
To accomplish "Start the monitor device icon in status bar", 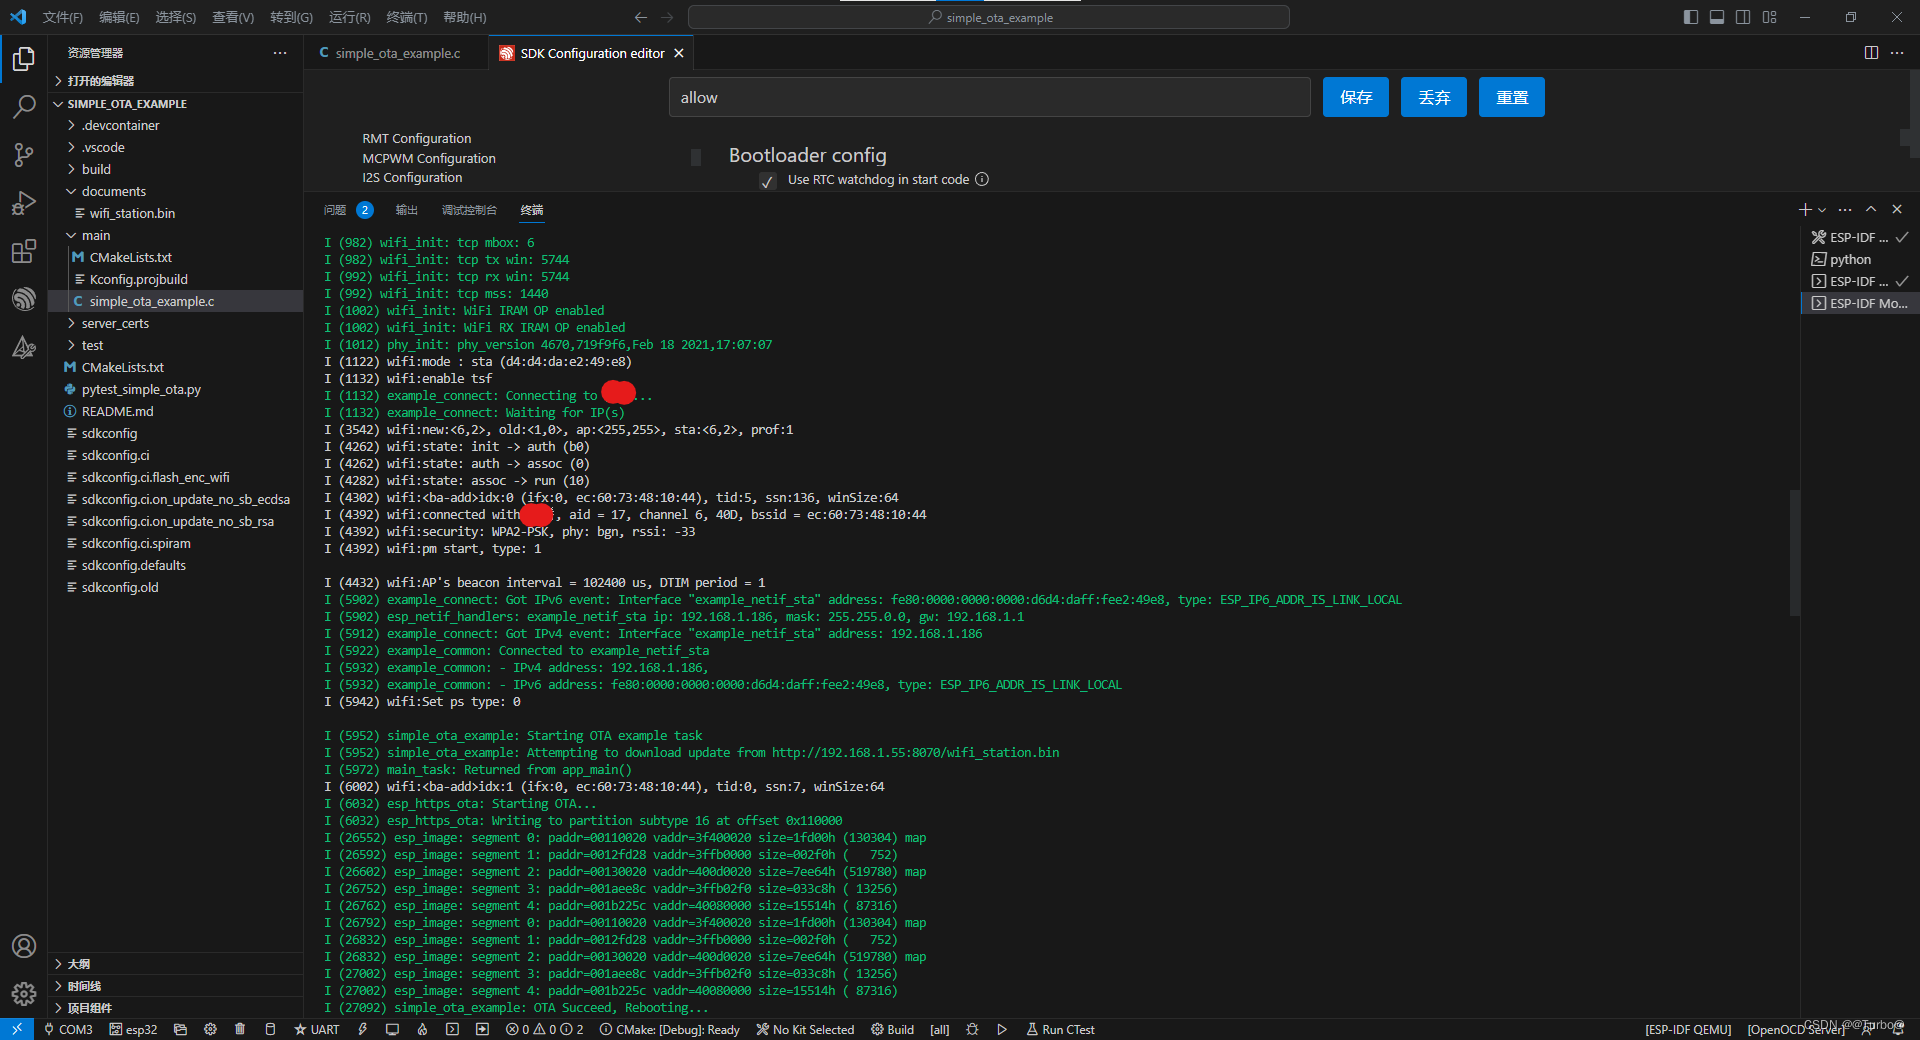I will (393, 1029).
